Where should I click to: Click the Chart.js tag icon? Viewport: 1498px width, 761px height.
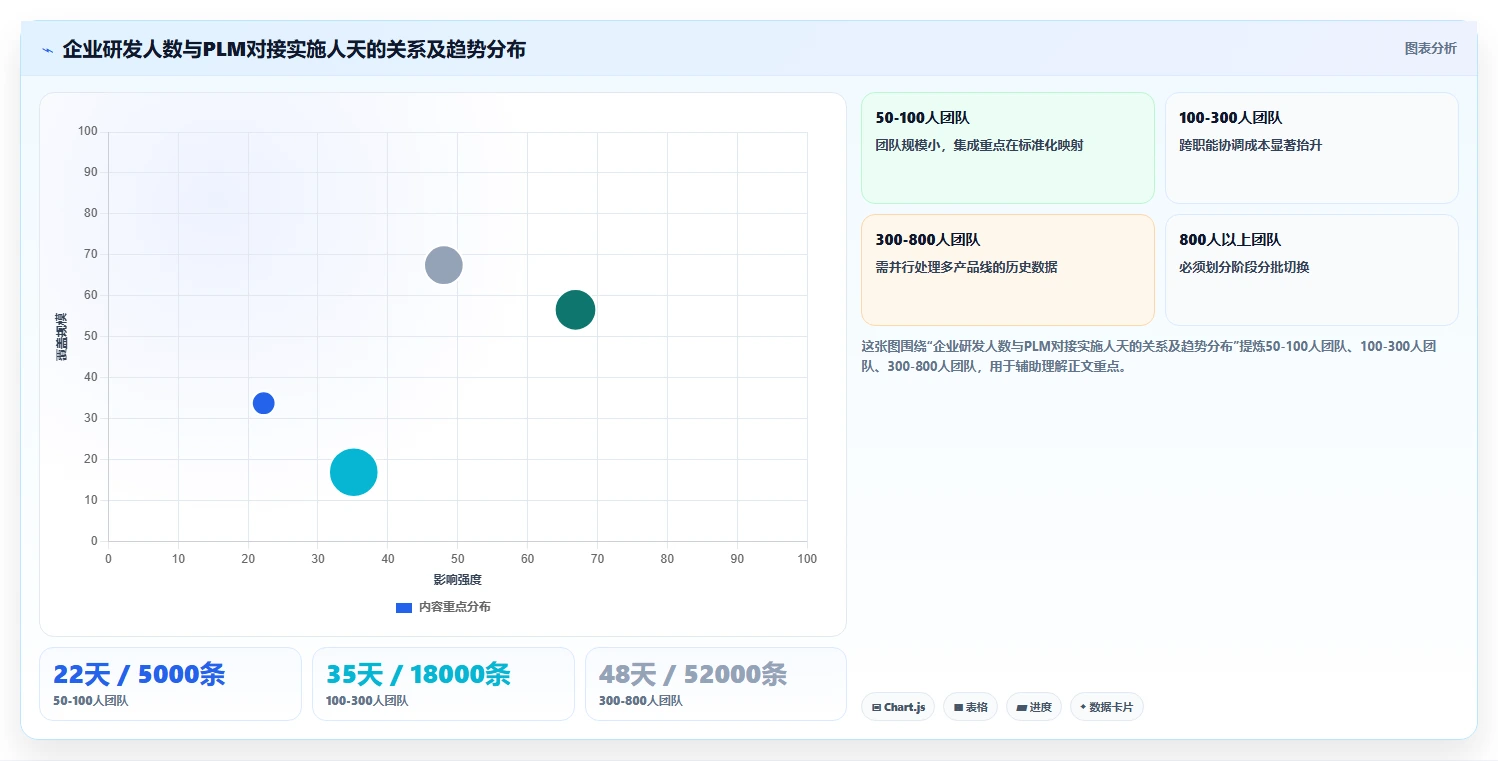click(x=876, y=707)
